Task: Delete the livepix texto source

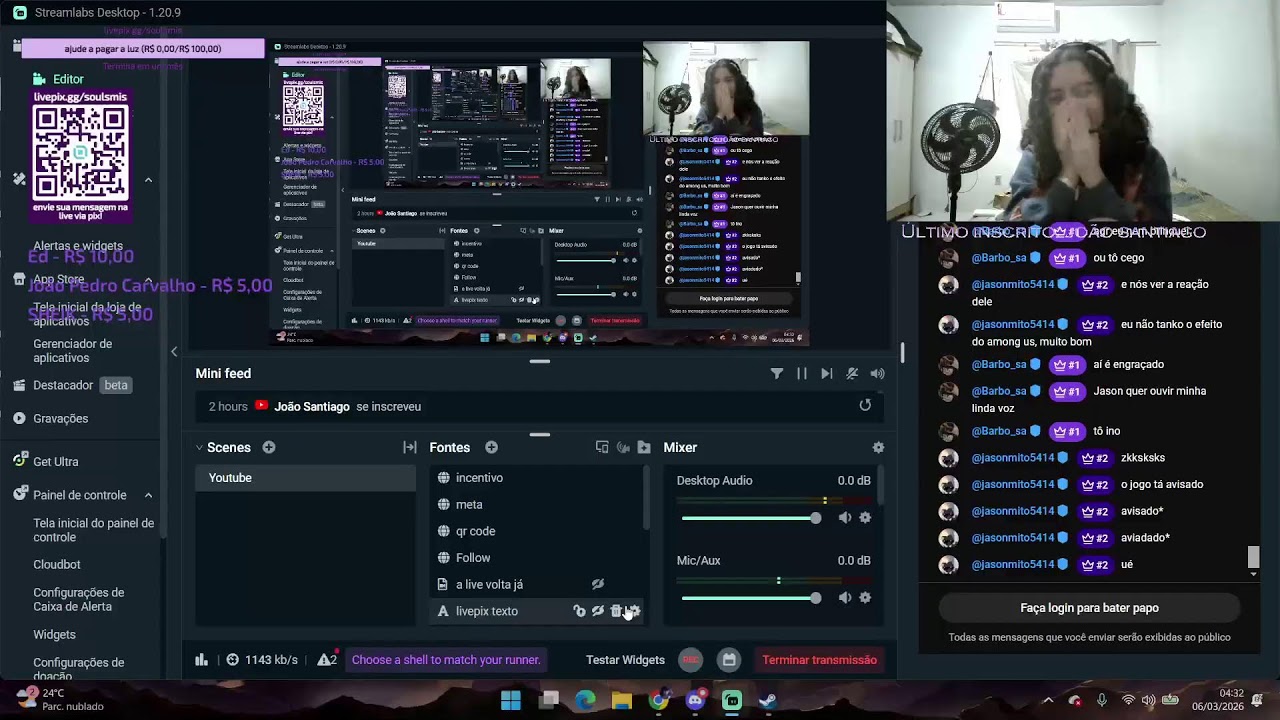Action: tap(616, 611)
